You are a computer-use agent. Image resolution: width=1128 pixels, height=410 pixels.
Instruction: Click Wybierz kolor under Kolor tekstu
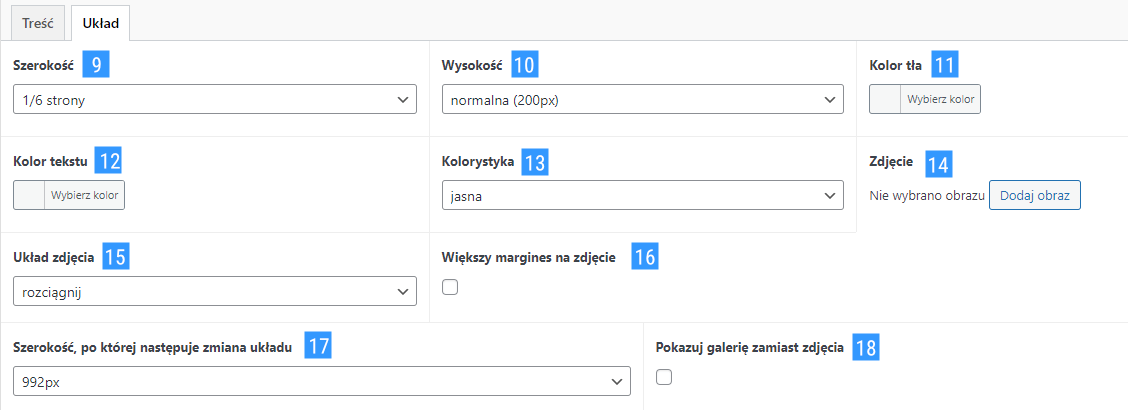(85, 195)
